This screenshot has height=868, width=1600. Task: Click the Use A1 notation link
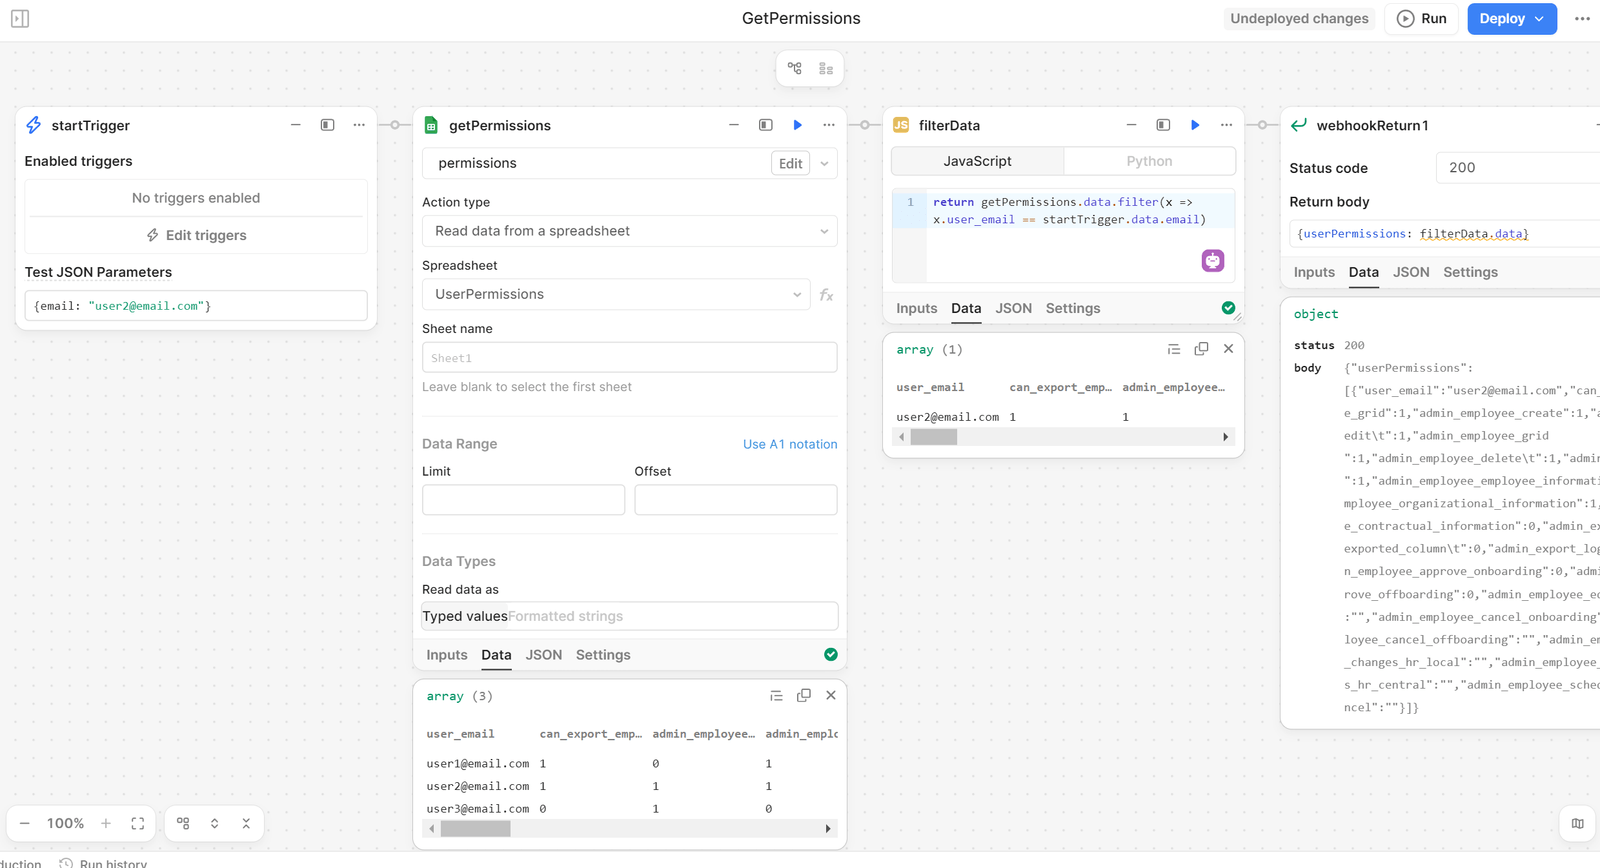(789, 444)
